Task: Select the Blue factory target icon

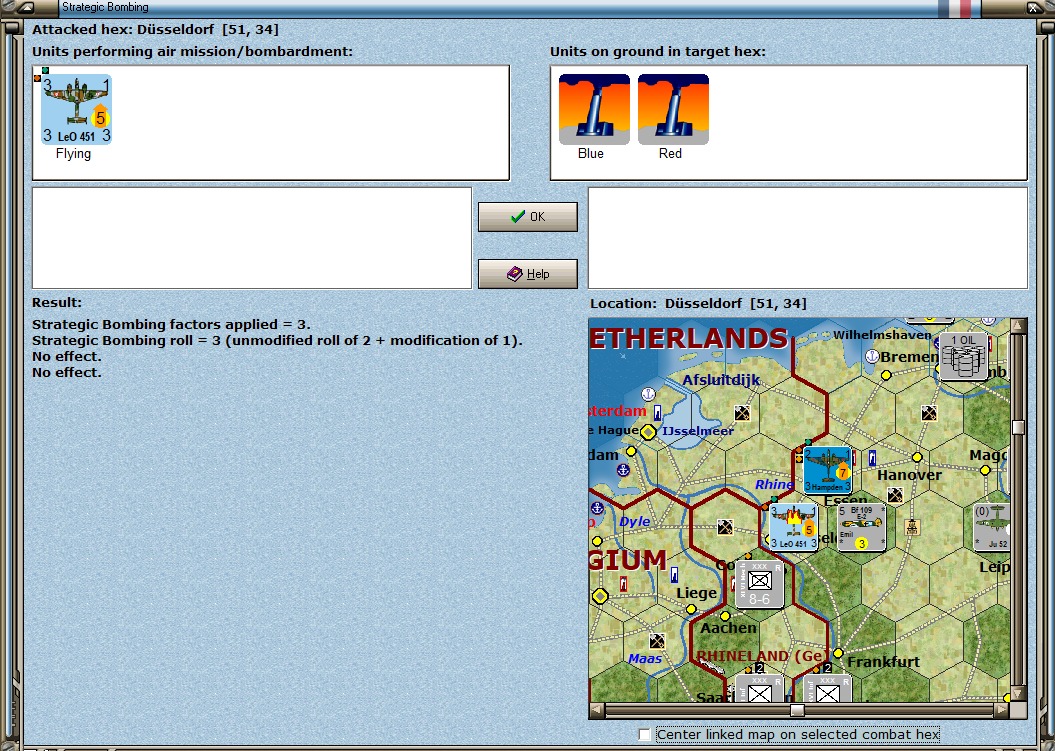Action: click(594, 109)
